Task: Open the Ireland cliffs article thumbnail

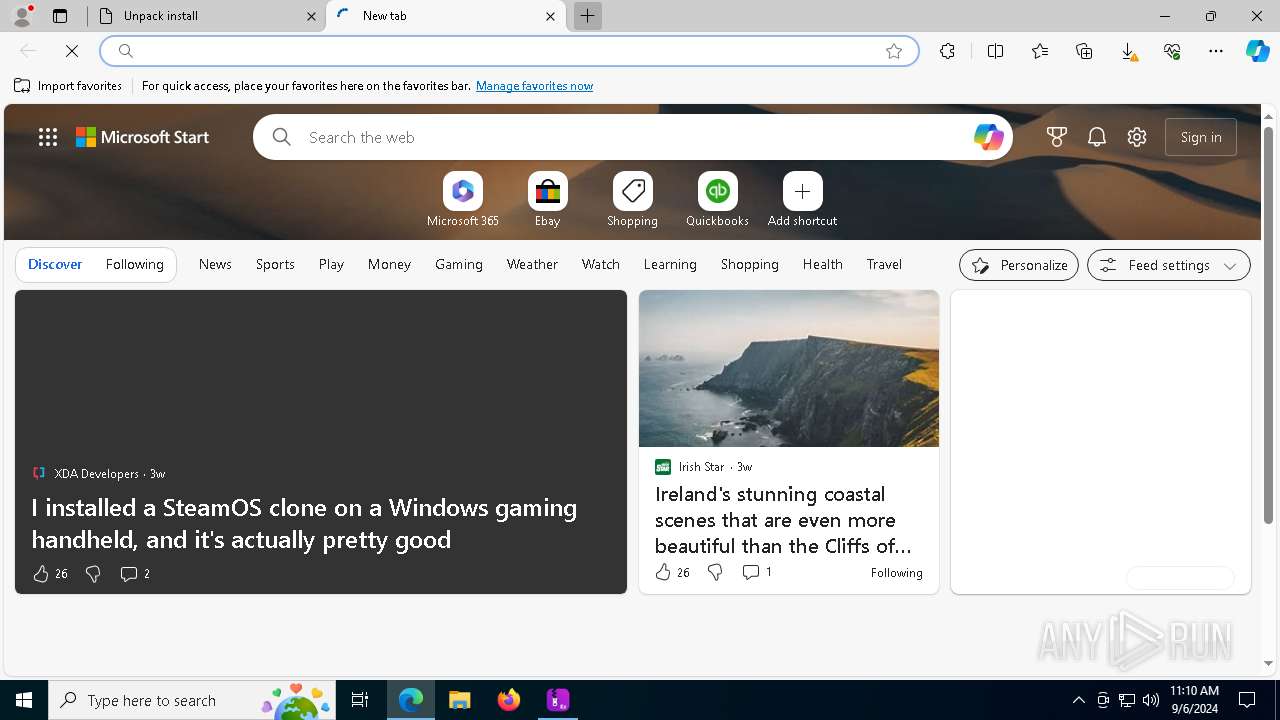Action: tap(789, 368)
